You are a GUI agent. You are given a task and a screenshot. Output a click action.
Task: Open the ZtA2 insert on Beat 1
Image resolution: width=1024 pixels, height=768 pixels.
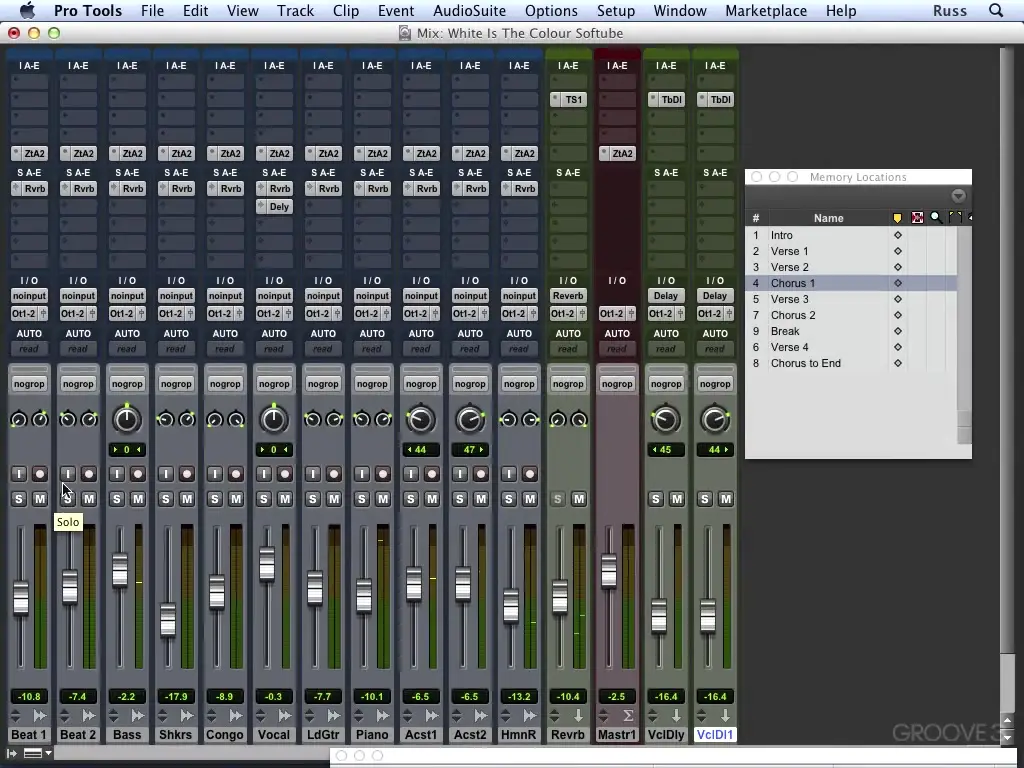point(29,153)
